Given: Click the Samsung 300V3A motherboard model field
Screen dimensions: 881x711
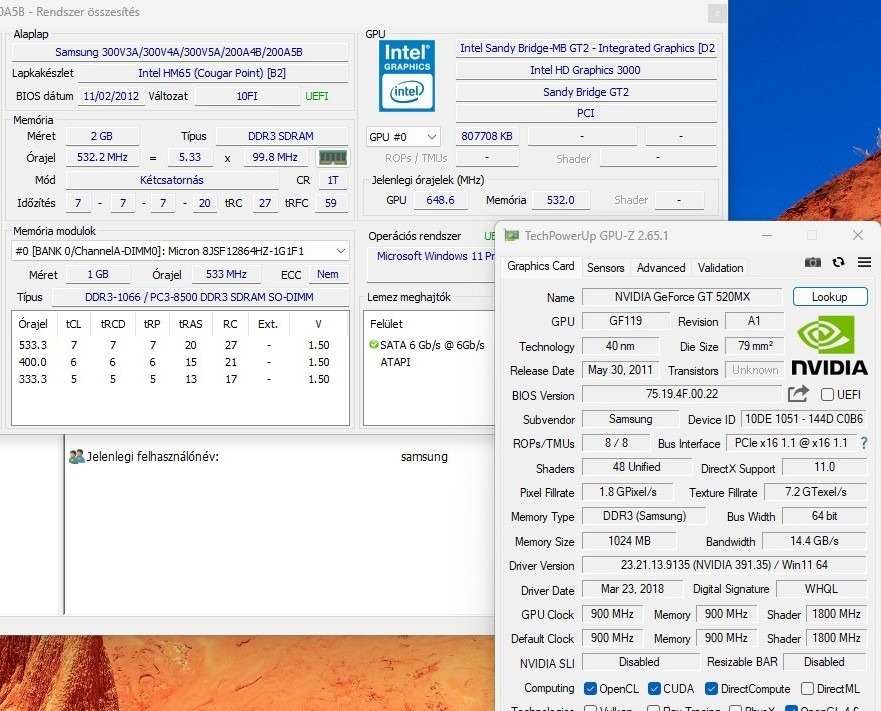Looking at the screenshot, I should click(179, 52).
